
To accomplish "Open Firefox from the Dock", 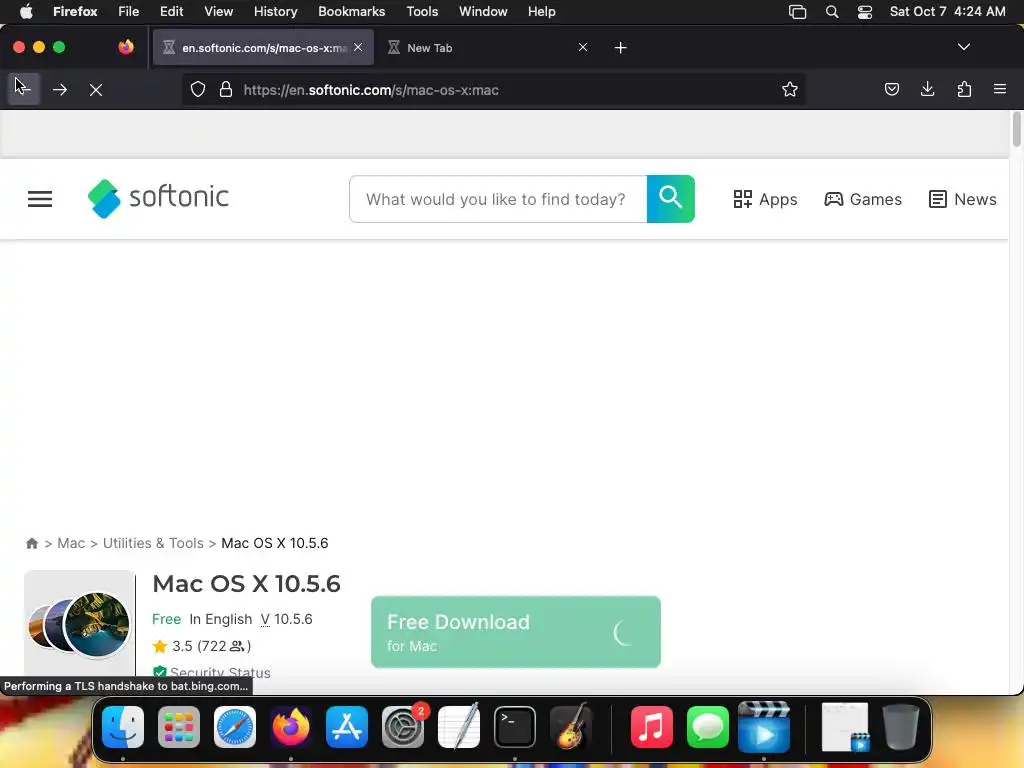I will coord(291,727).
